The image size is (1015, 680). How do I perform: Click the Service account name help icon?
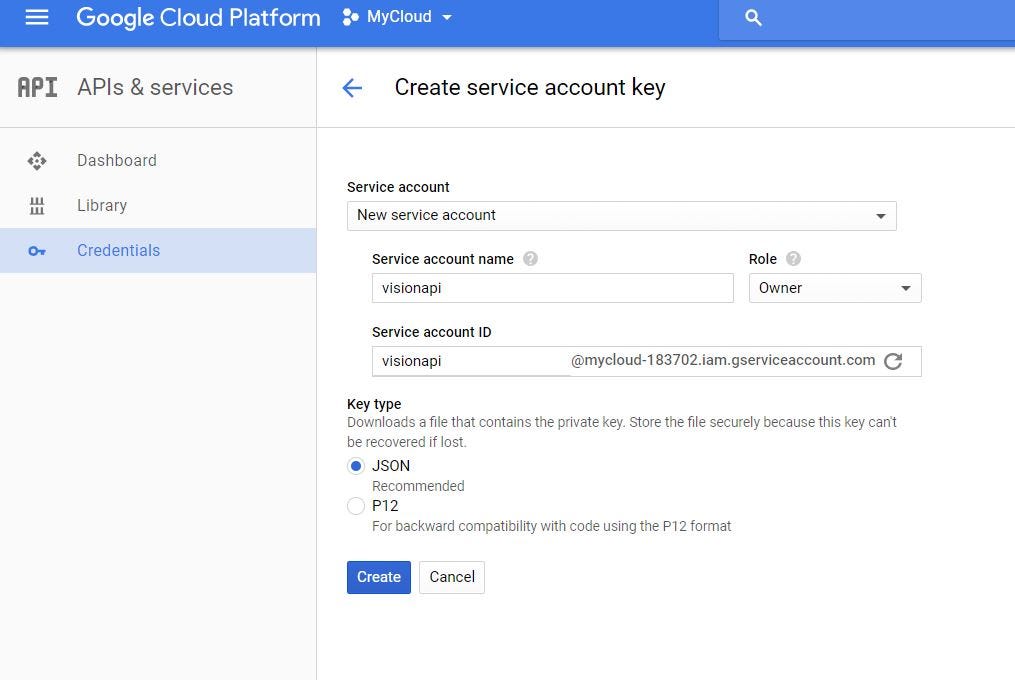click(531, 259)
